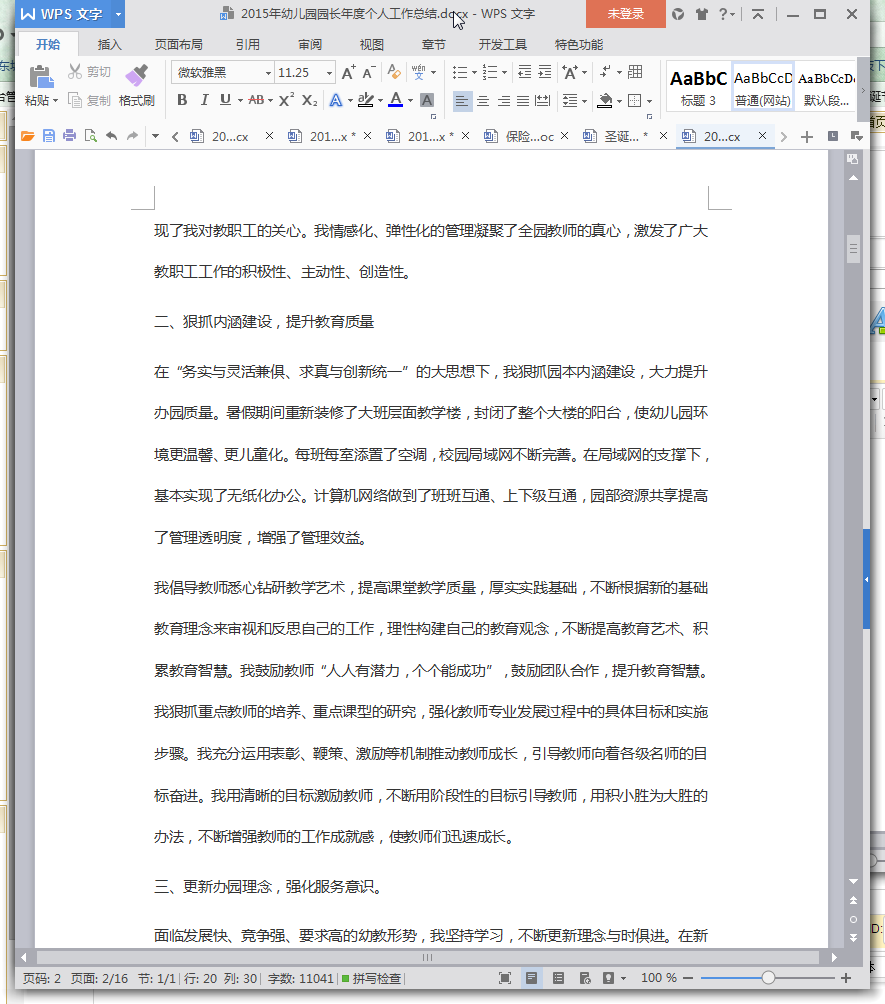The image size is (885, 1004).
Task: Open the WPS 文字 application menu dropdown arrow
Action: click(118, 13)
